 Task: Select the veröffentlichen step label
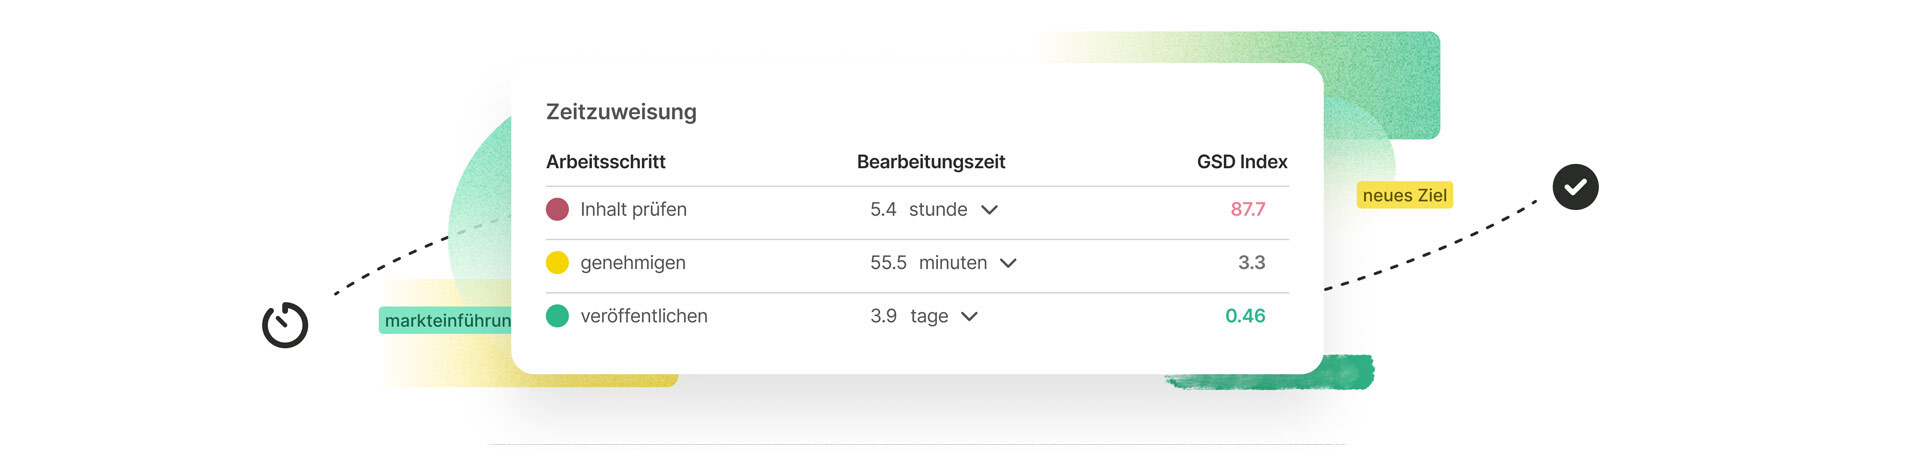(x=644, y=316)
